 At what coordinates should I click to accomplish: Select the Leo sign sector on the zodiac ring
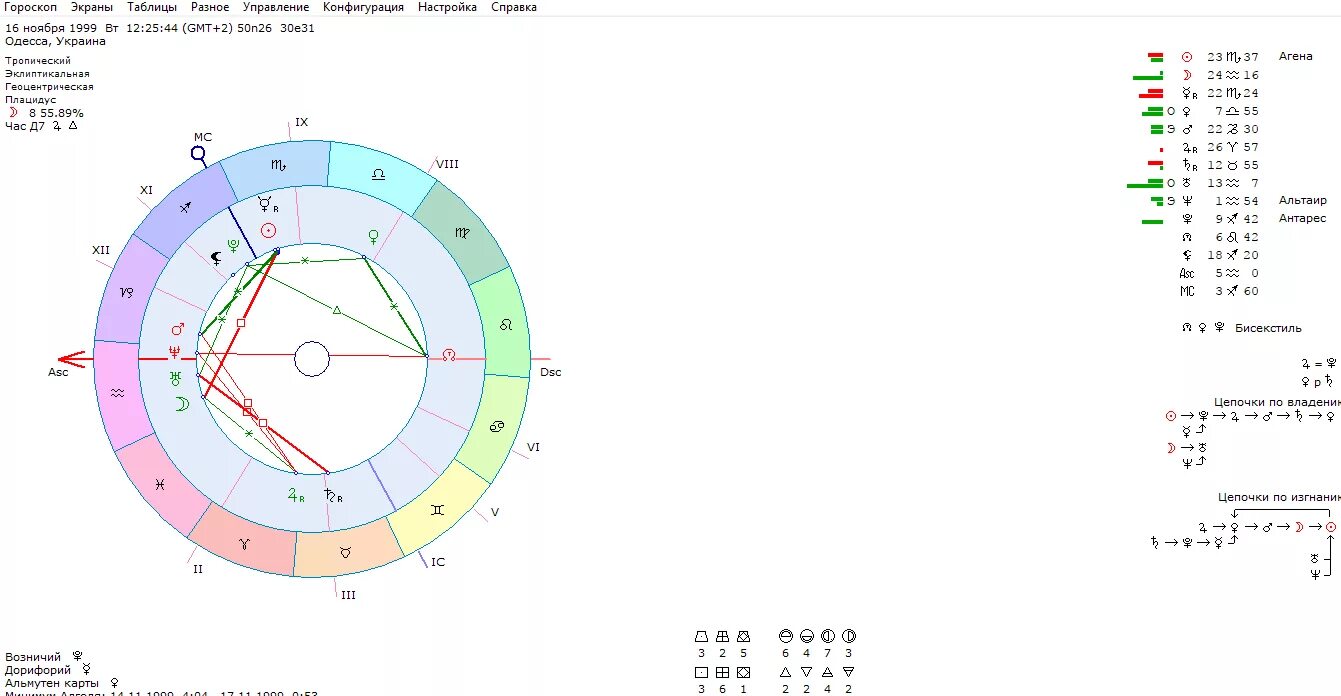pos(506,325)
